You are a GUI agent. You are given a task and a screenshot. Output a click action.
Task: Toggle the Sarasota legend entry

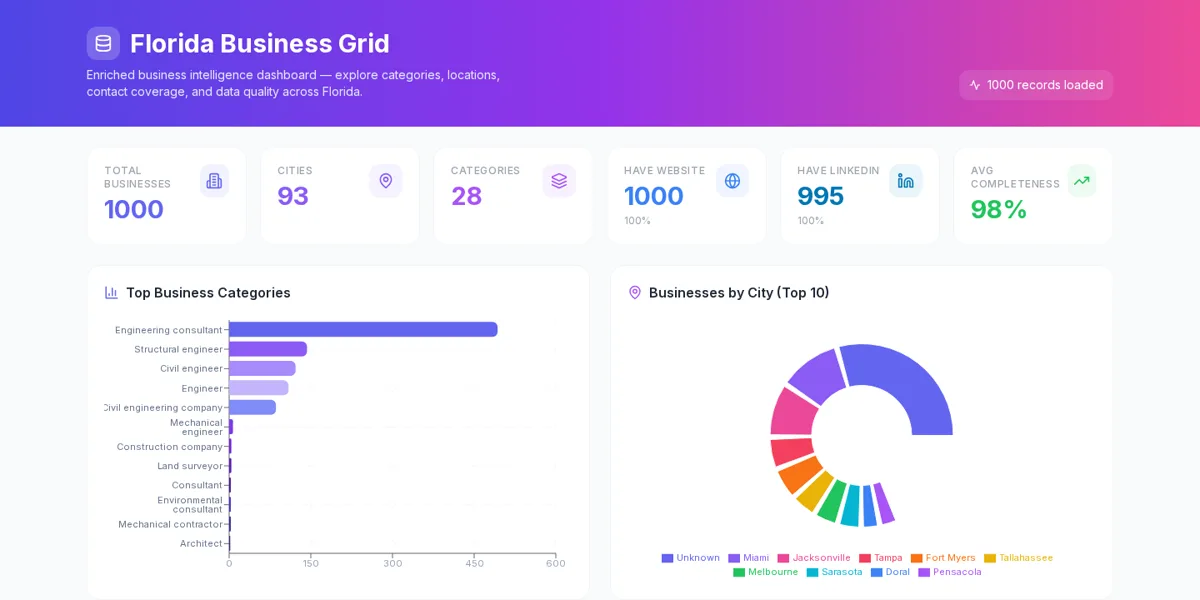pyautogui.click(x=835, y=572)
